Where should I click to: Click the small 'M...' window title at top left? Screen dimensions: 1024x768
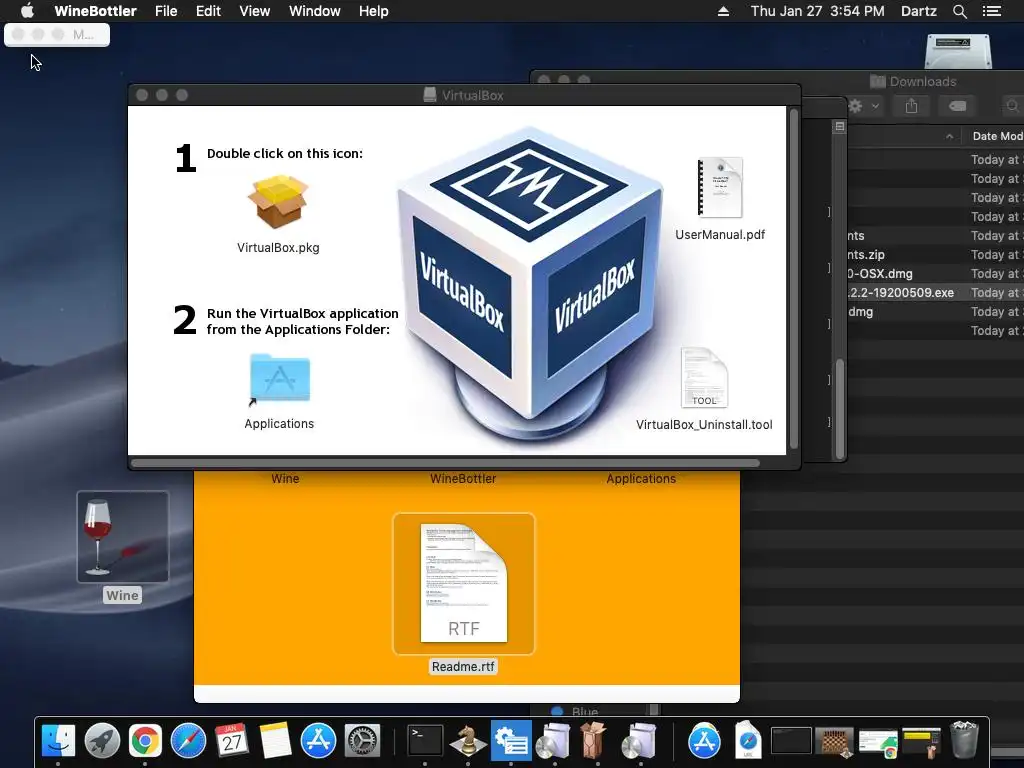click(83, 35)
